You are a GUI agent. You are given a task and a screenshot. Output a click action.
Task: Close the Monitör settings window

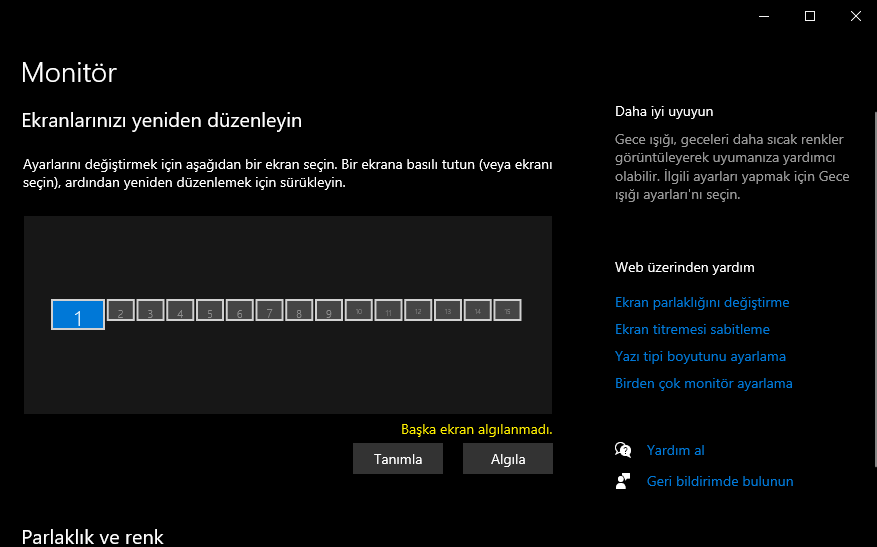856,16
